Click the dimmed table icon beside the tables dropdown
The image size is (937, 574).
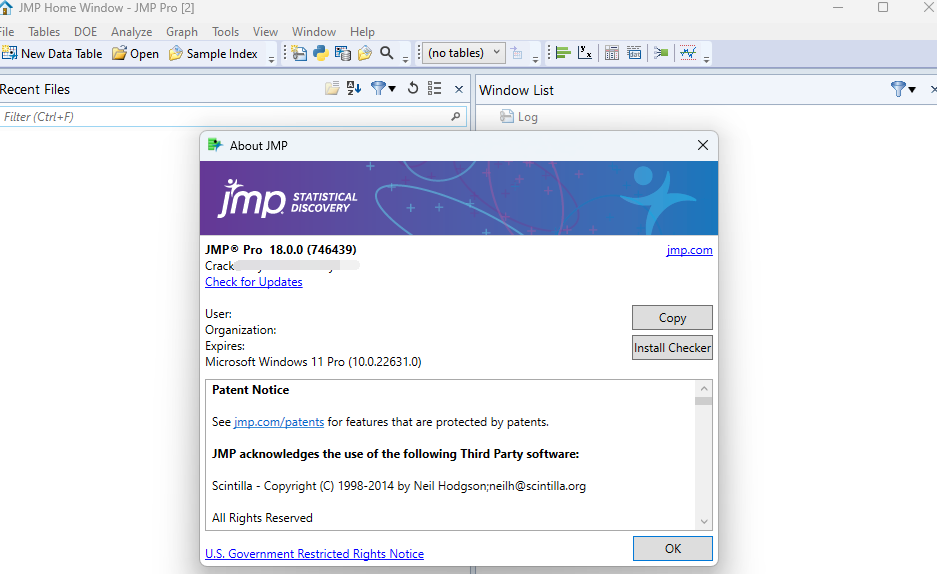[x=517, y=53]
